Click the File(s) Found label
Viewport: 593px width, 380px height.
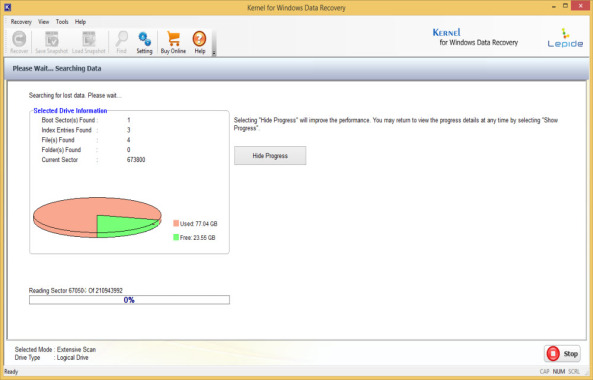tap(58, 140)
